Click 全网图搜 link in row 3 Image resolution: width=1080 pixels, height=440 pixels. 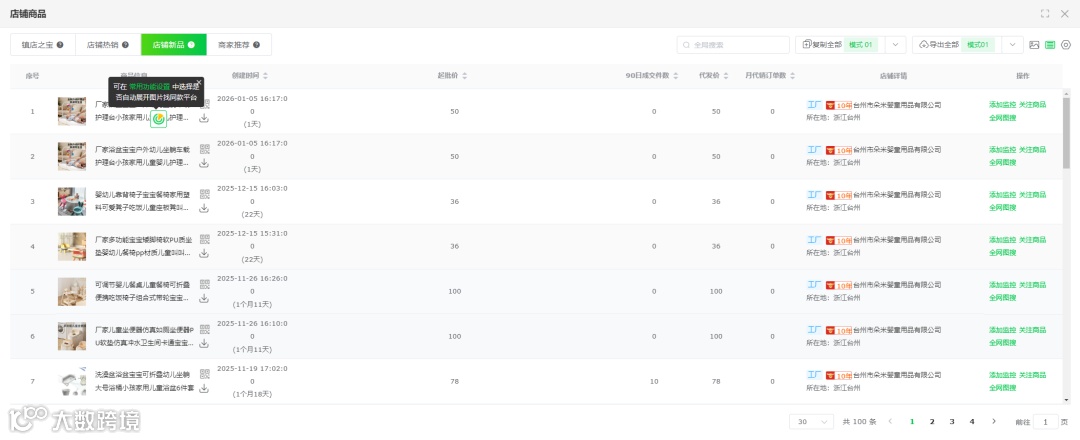tap(1002, 208)
